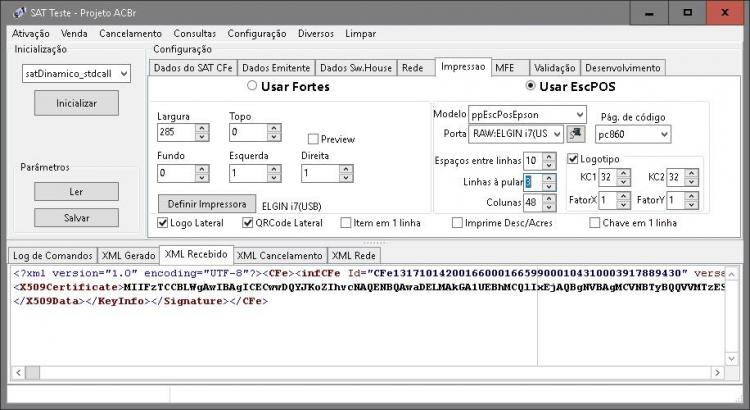Open the Configuração menu
This screenshot has width=750, height=410.
257,33
